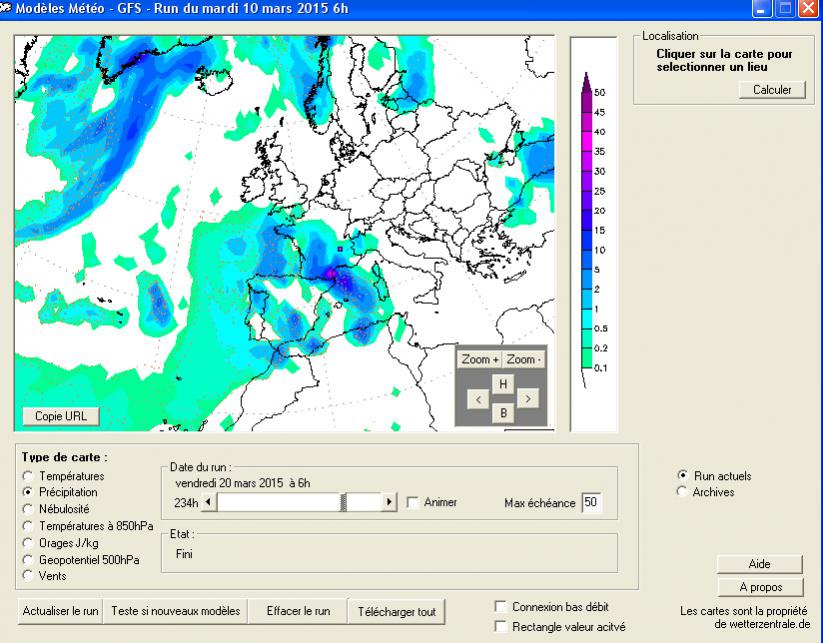Click the Copie URL button

click(60, 416)
